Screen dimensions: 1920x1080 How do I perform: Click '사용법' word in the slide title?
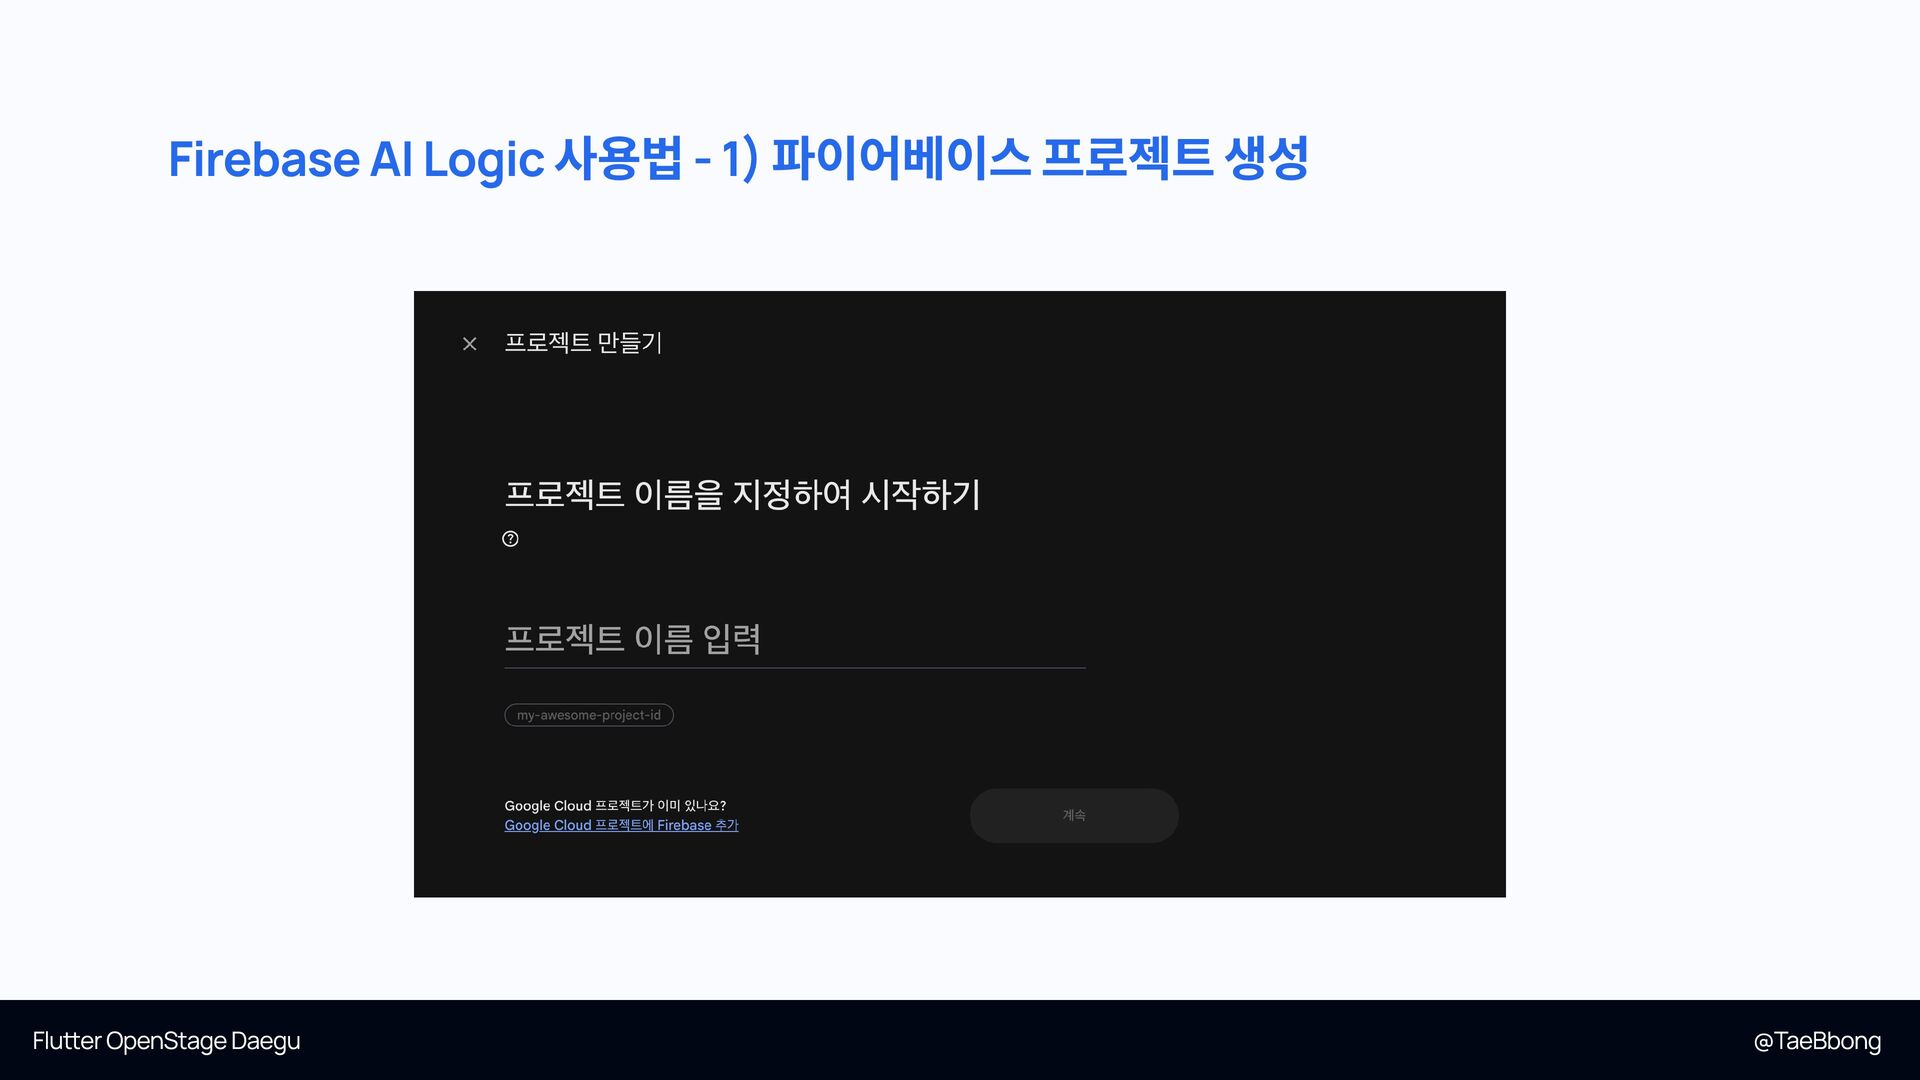618,158
